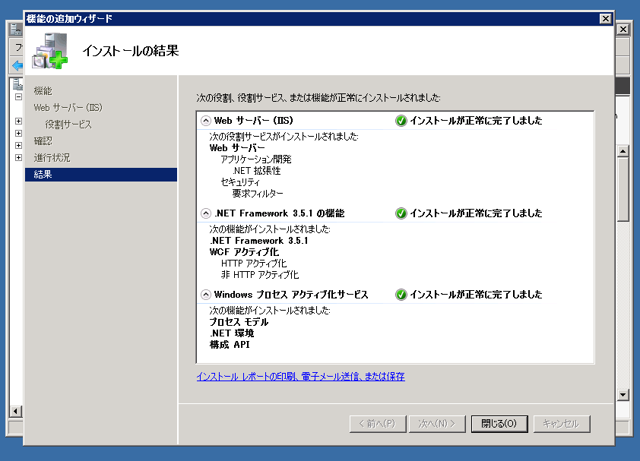Image resolution: width=640 pixels, height=461 pixels.
Task: Click the WCF アクティブ化 entry
Action: 244,252
